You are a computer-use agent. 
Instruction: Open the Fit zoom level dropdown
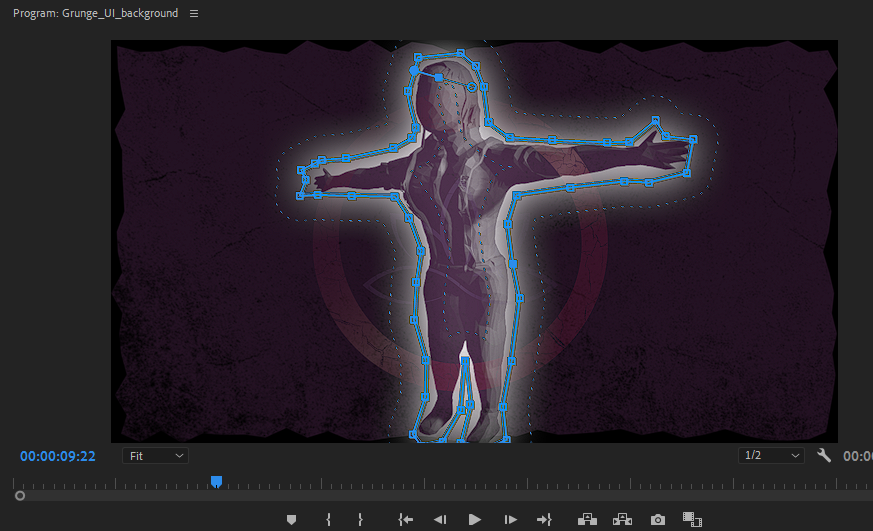pos(157,456)
